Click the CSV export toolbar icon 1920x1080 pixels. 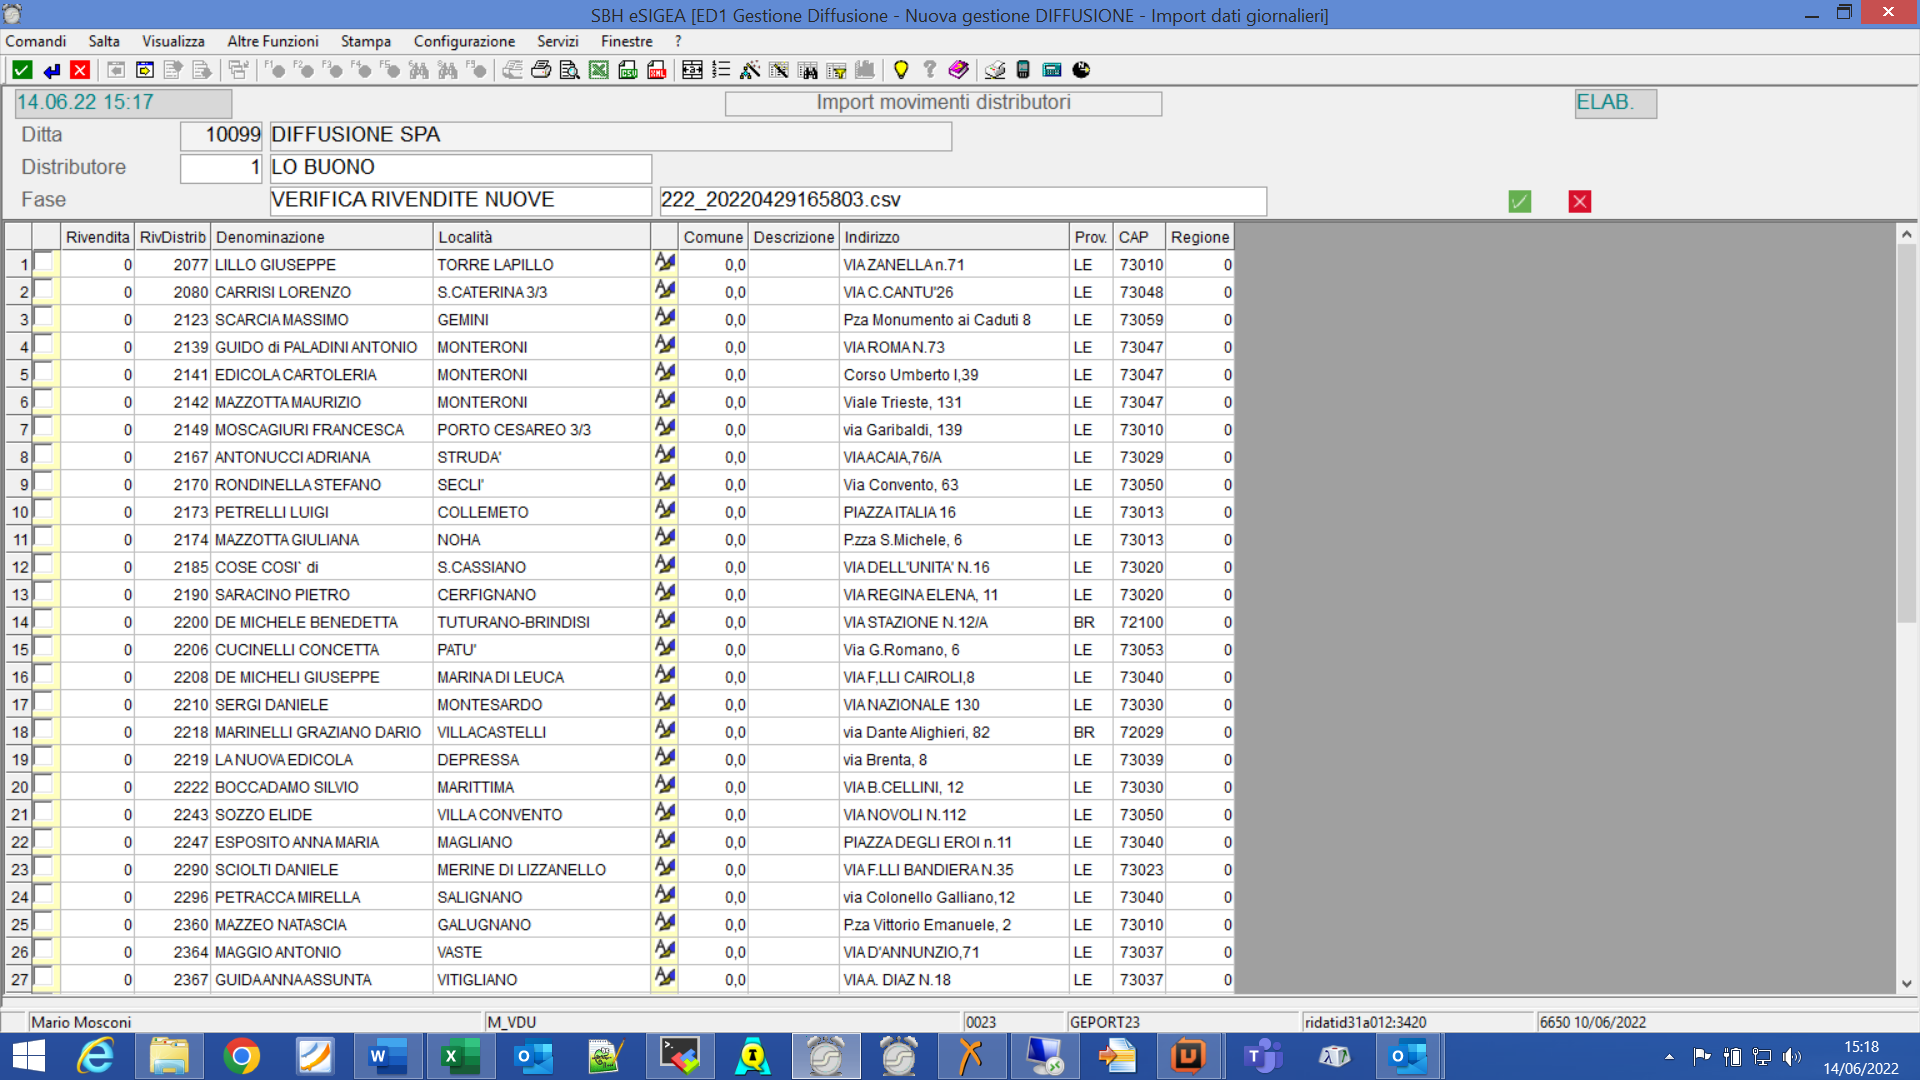628,70
